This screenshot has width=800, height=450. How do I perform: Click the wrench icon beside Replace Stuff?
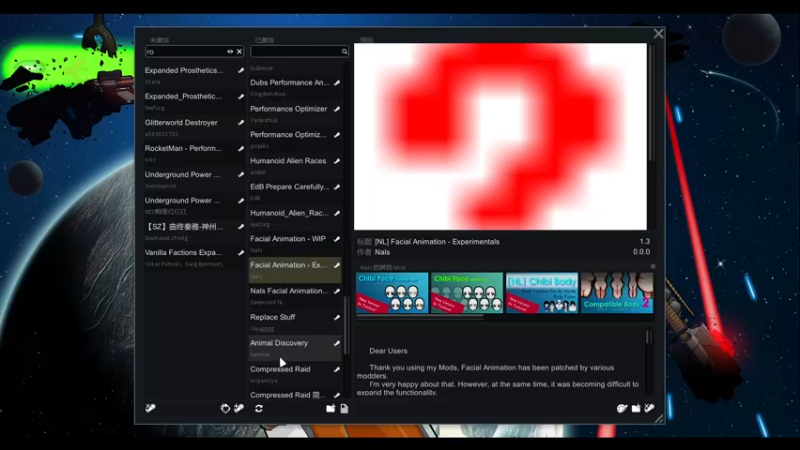(x=337, y=317)
